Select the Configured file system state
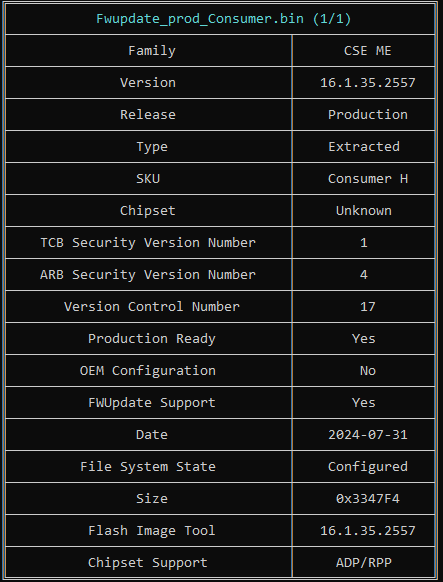This screenshot has height=582, width=443. click(x=367, y=466)
